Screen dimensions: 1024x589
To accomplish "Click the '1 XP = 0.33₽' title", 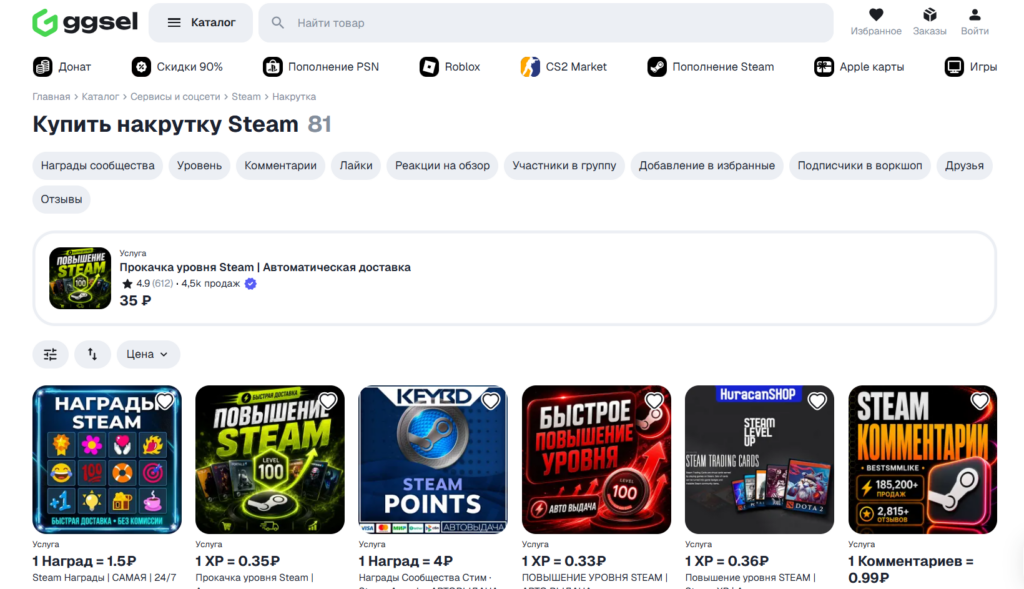I will point(564,561).
